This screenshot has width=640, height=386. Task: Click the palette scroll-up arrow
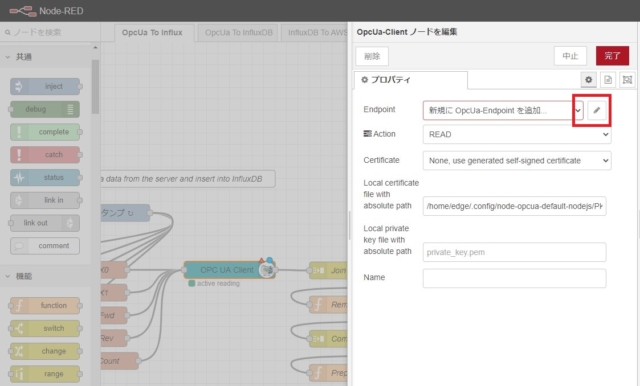[x=95, y=48]
